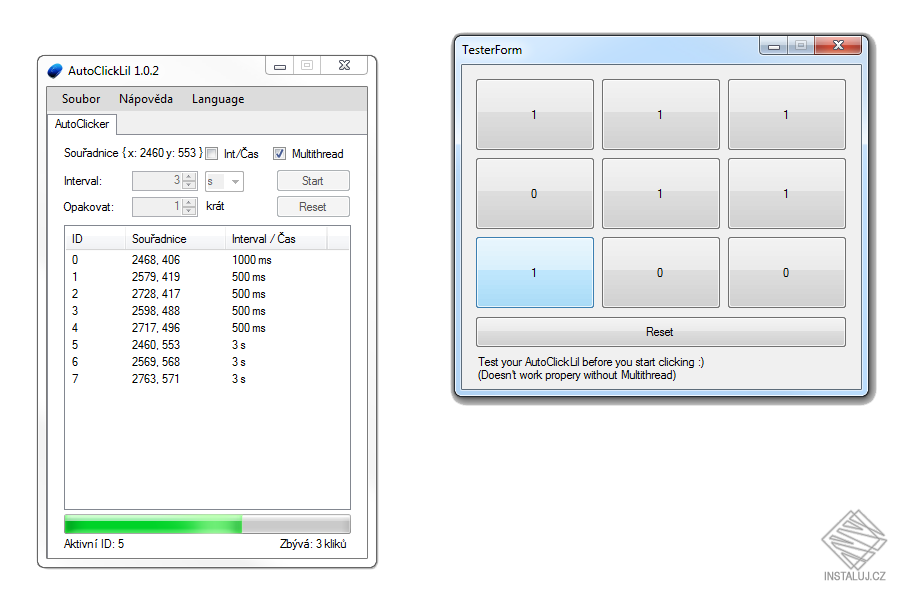This screenshot has height=603, width=905.
Task: Close the AutoClickLil window
Action: 344,66
